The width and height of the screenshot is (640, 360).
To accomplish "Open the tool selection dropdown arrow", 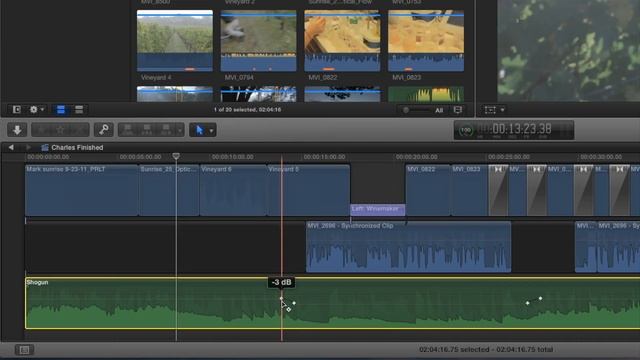I will point(211,131).
